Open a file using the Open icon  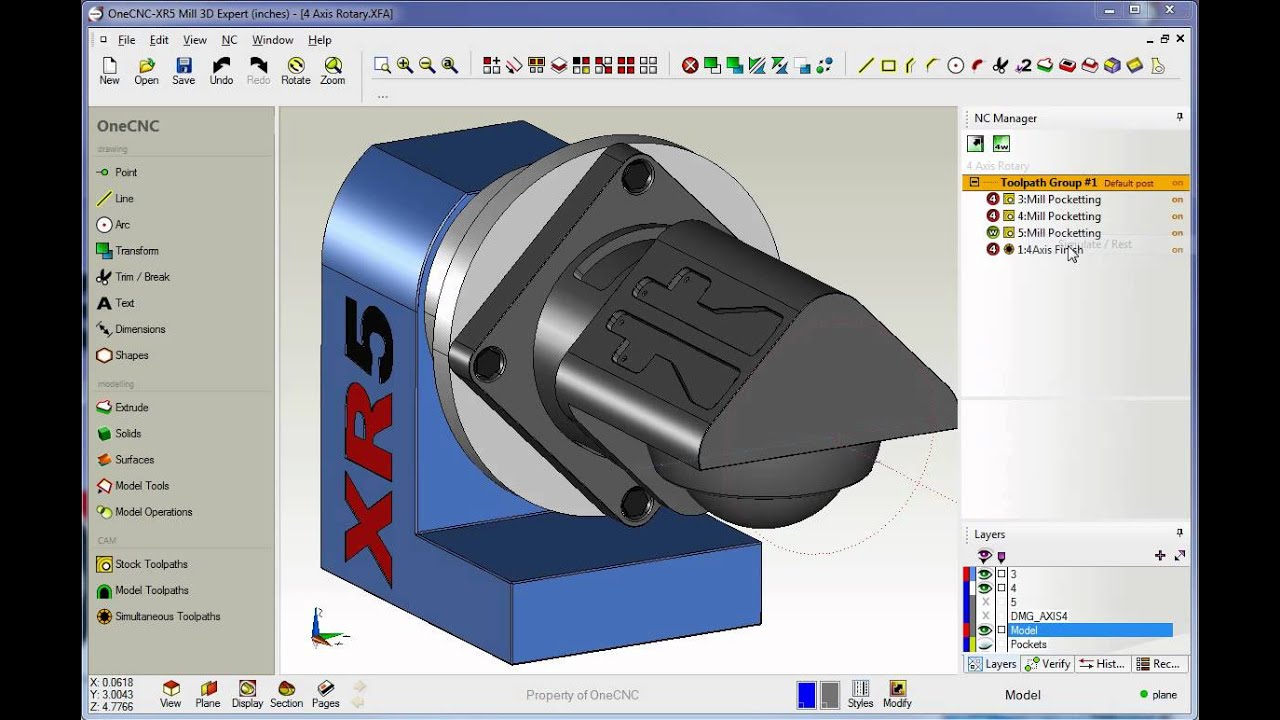pyautogui.click(x=146, y=71)
